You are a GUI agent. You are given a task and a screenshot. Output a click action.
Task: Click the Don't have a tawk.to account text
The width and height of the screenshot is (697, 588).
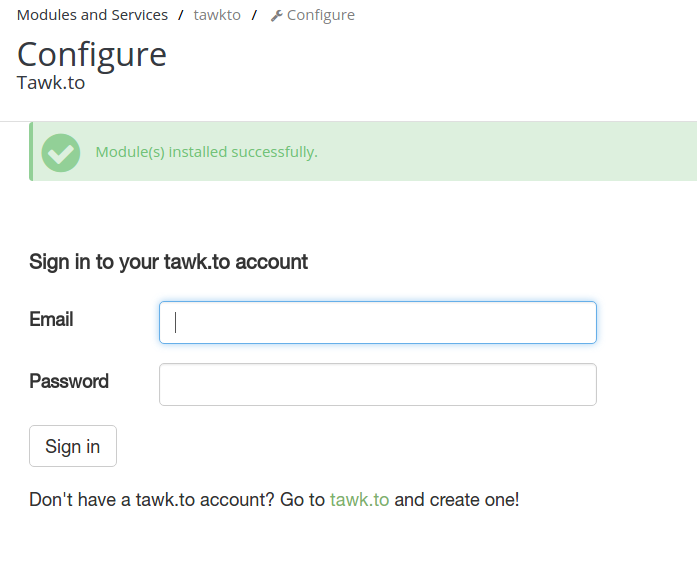[152, 500]
